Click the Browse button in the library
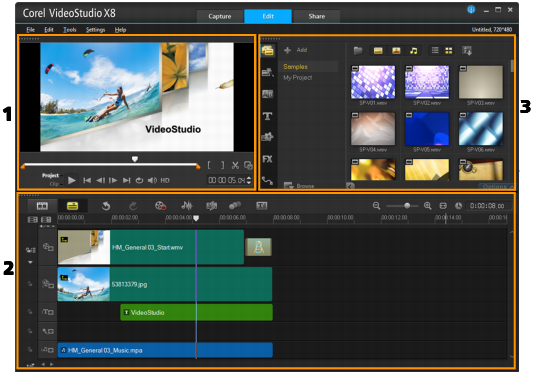This screenshot has width=535, height=387. tap(299, 186)
